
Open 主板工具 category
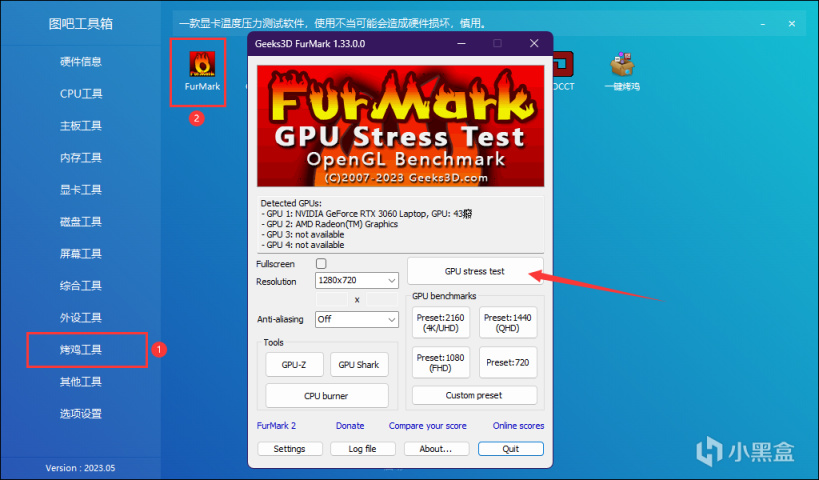(80, 125)
